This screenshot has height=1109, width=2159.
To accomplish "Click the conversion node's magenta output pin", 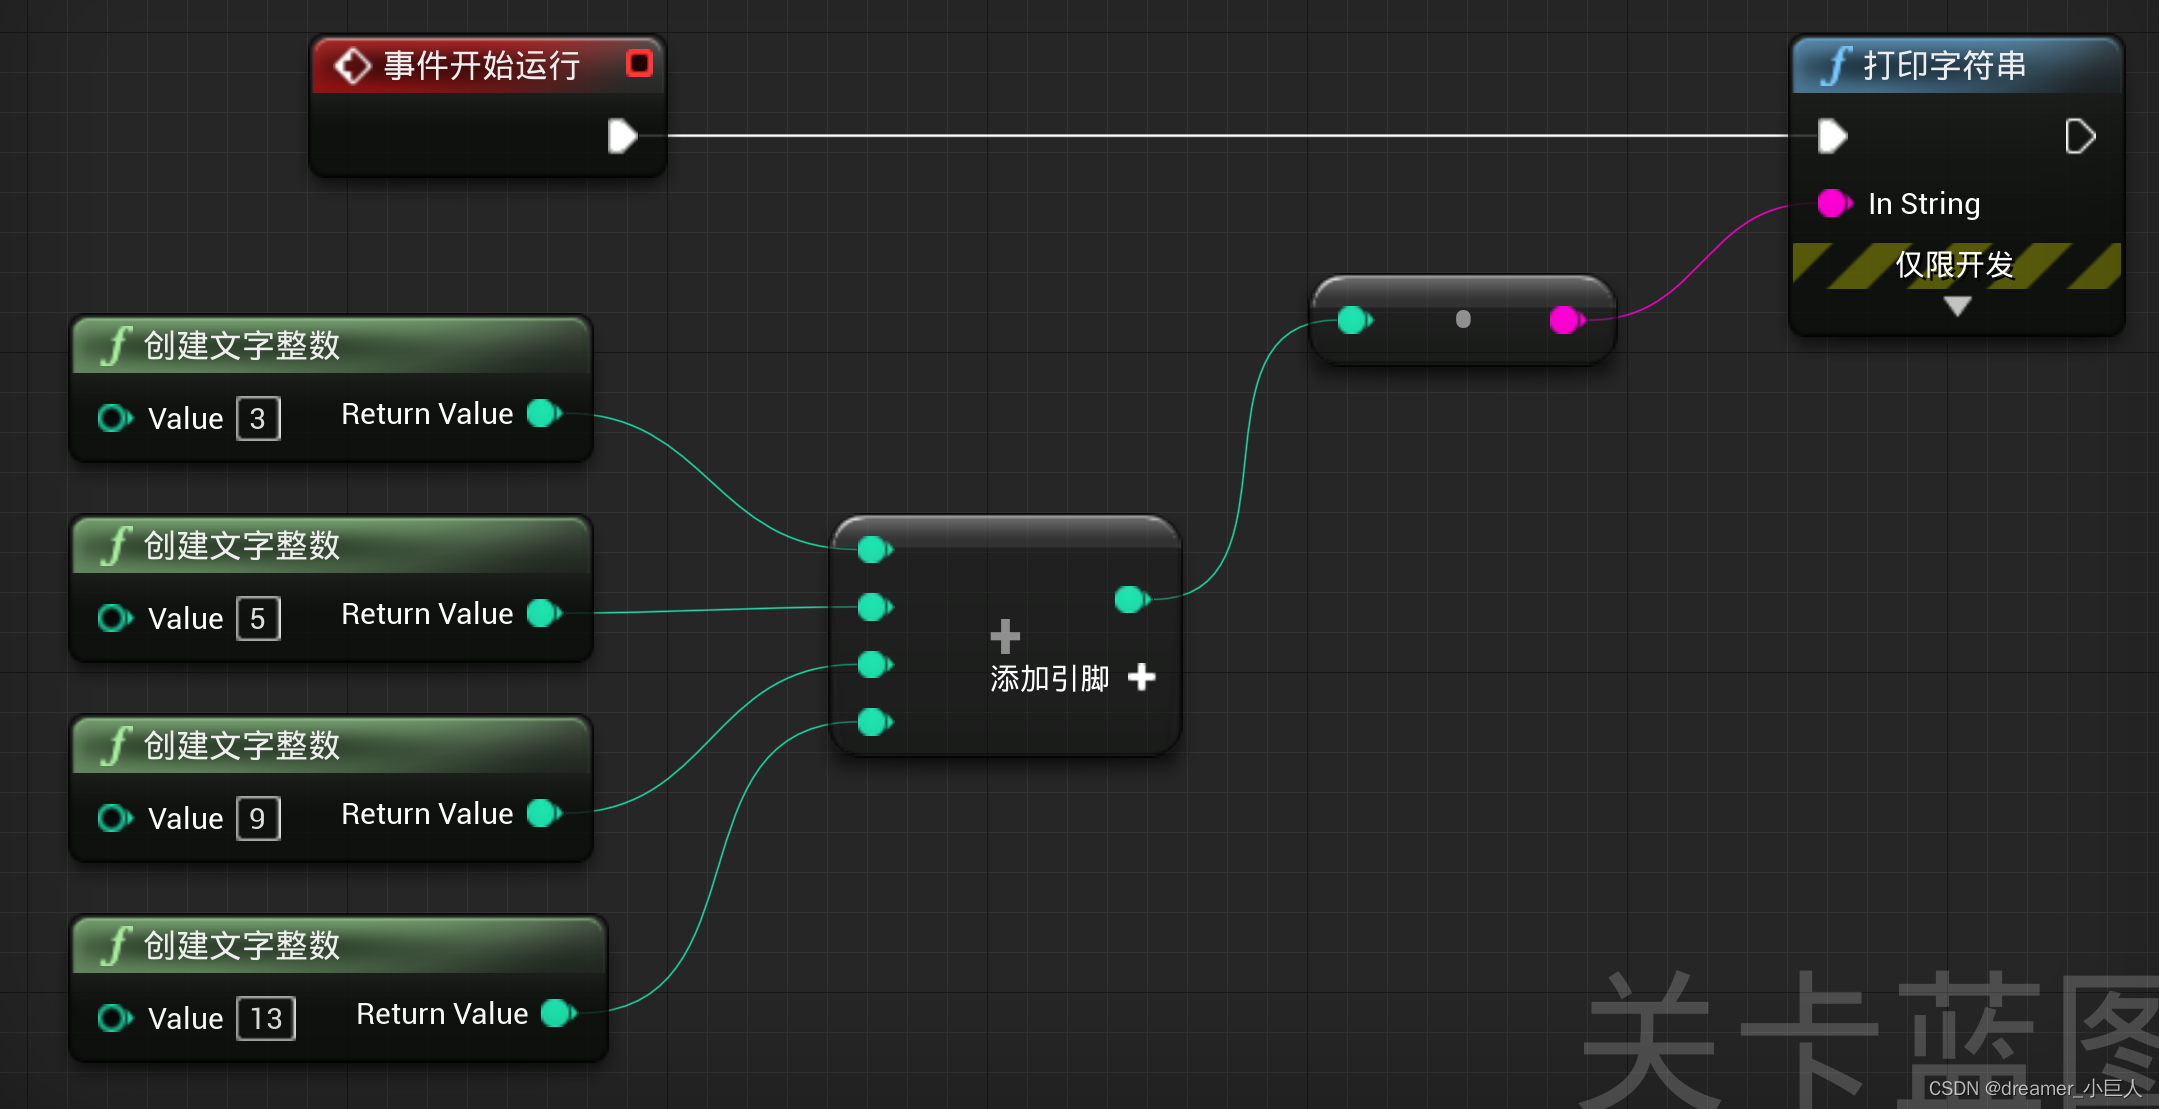I will [1565, 320].
